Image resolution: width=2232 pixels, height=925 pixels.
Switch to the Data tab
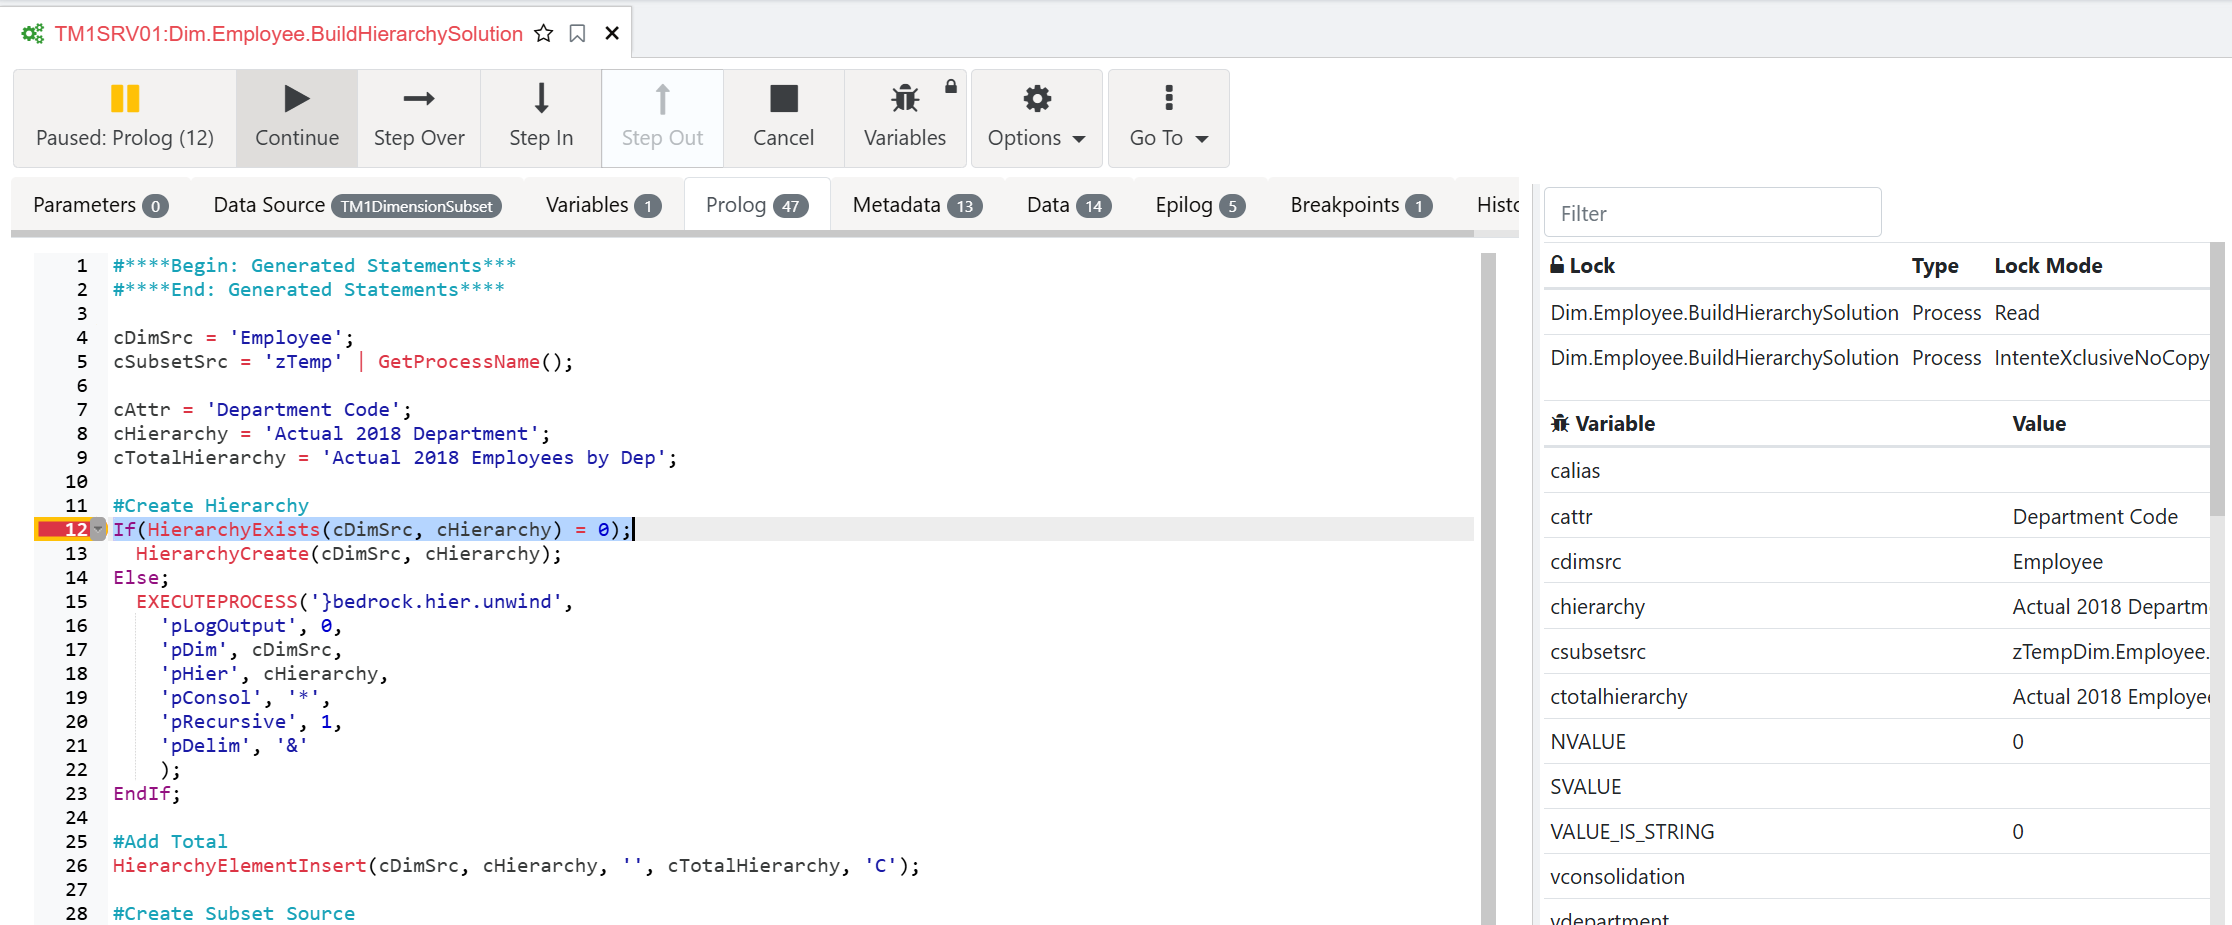[x=1069, y=205]
